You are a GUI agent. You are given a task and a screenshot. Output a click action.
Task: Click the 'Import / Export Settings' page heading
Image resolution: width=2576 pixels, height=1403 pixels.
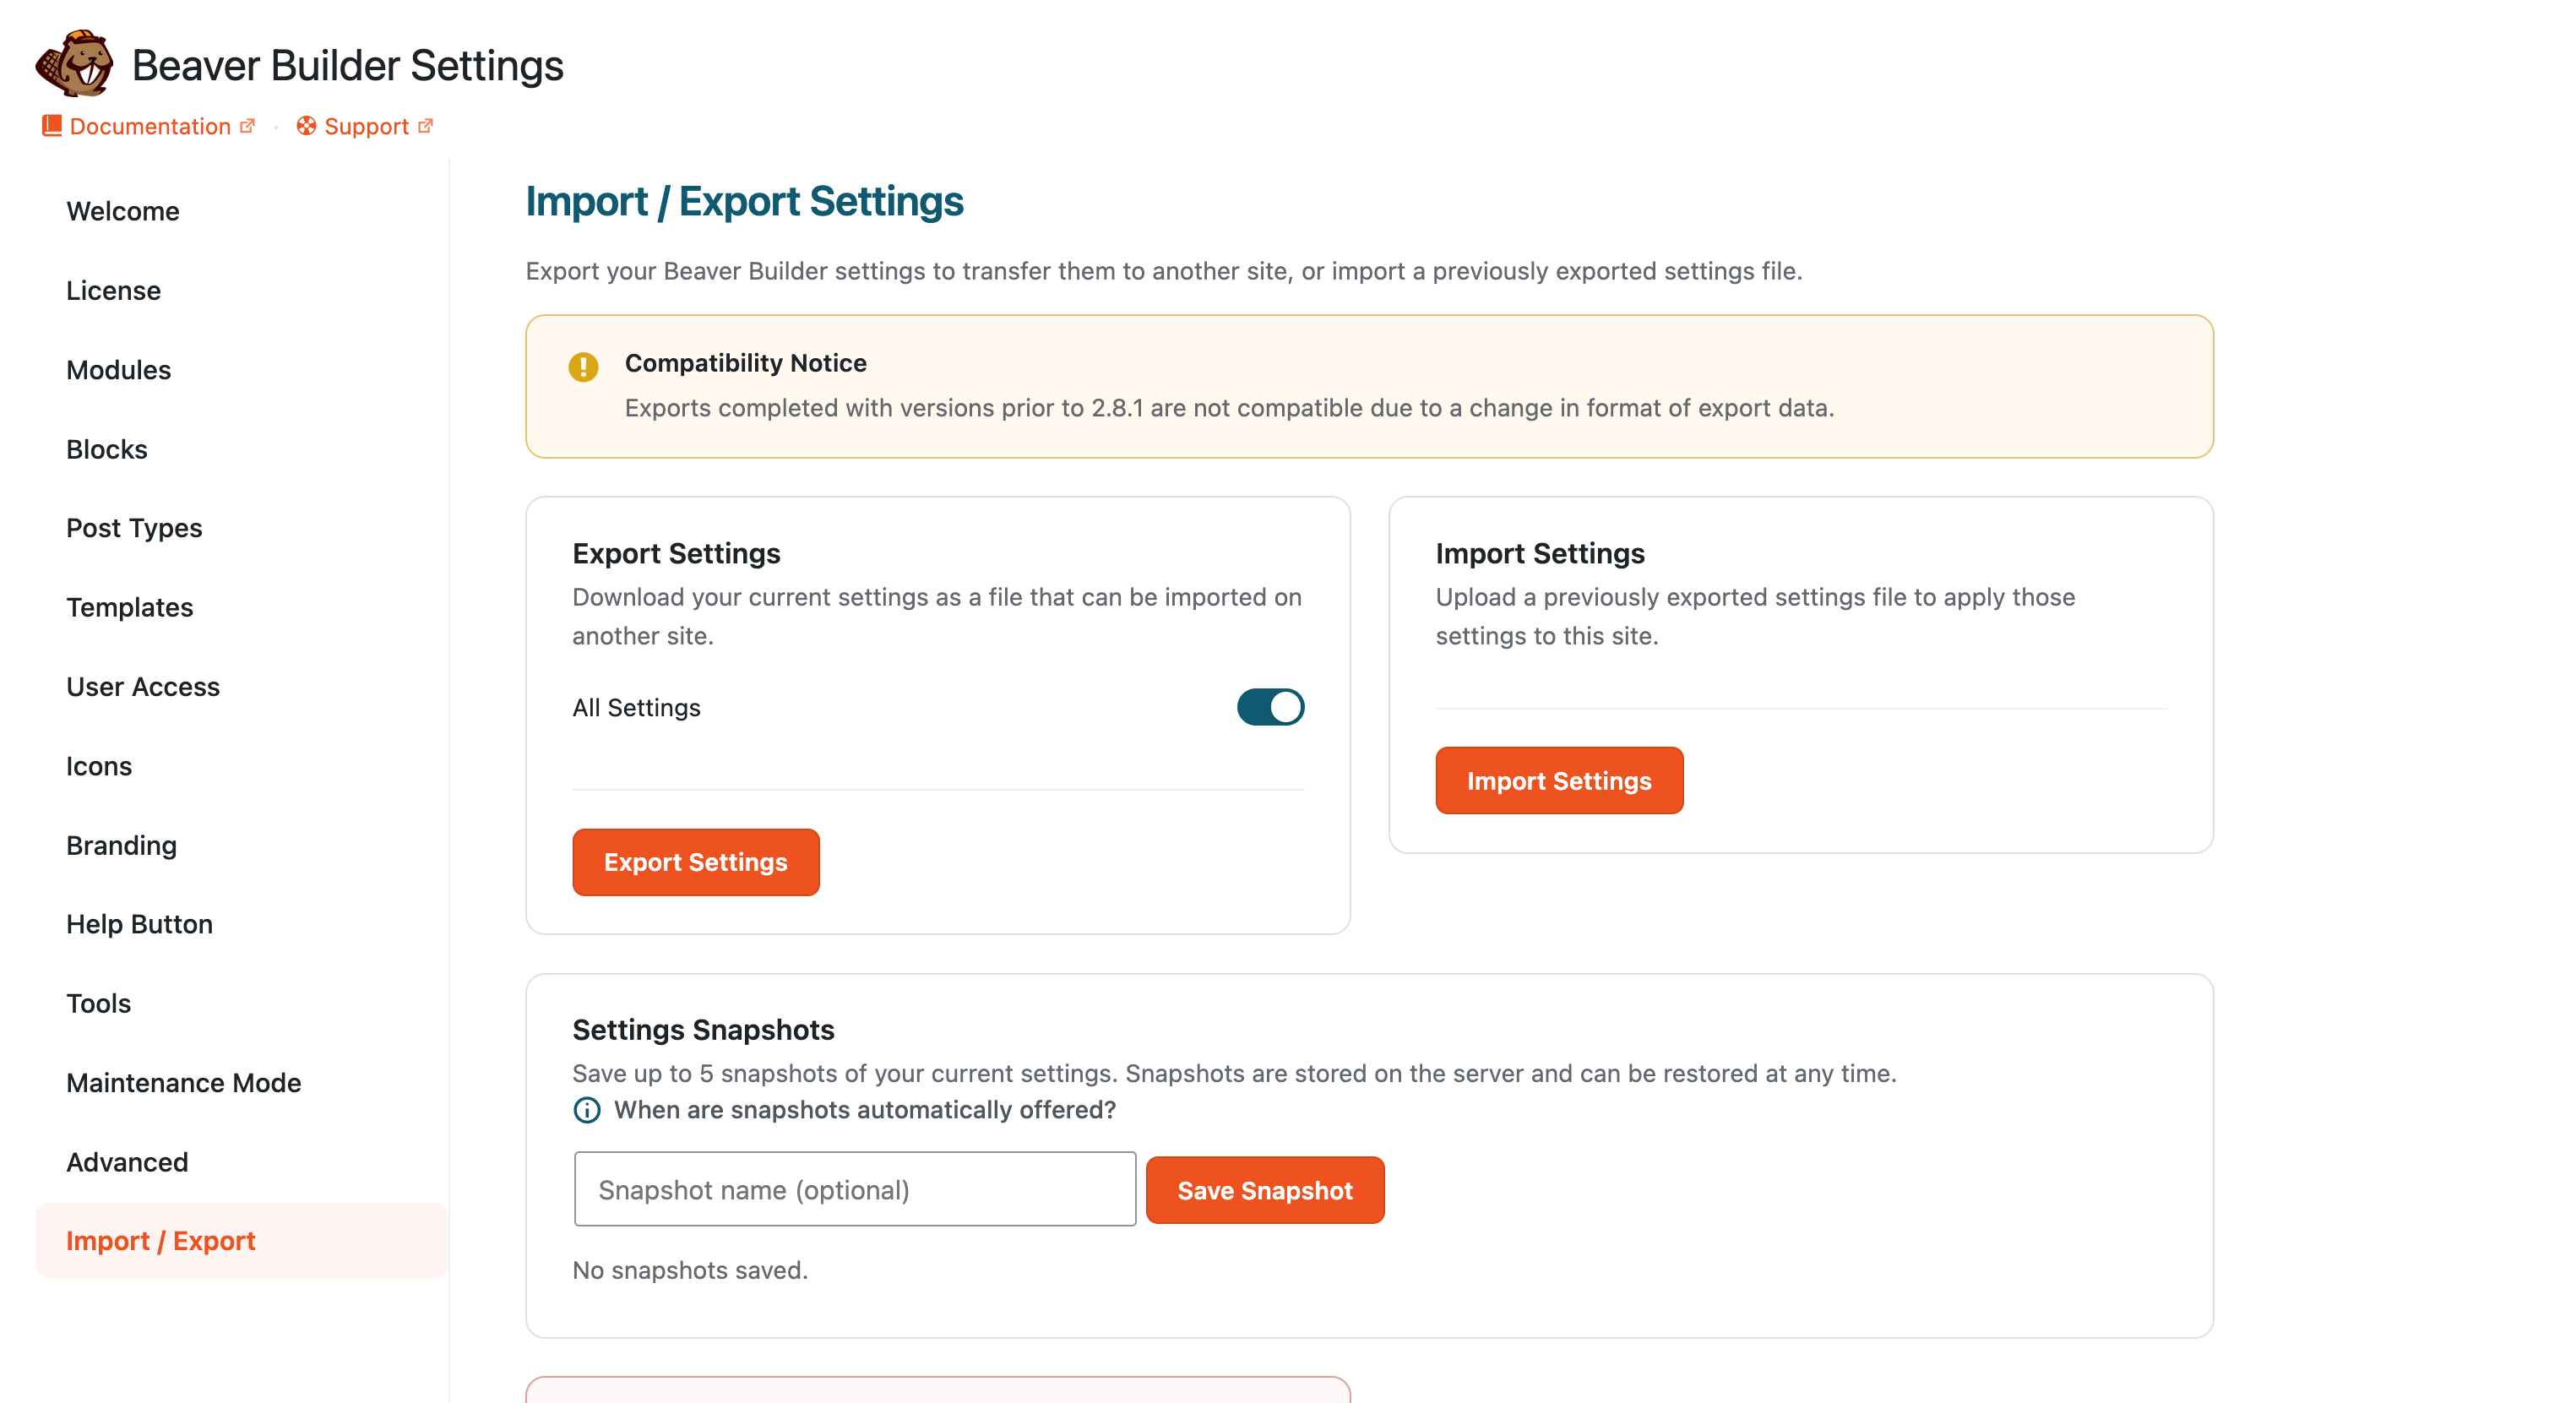coord(744,201)
